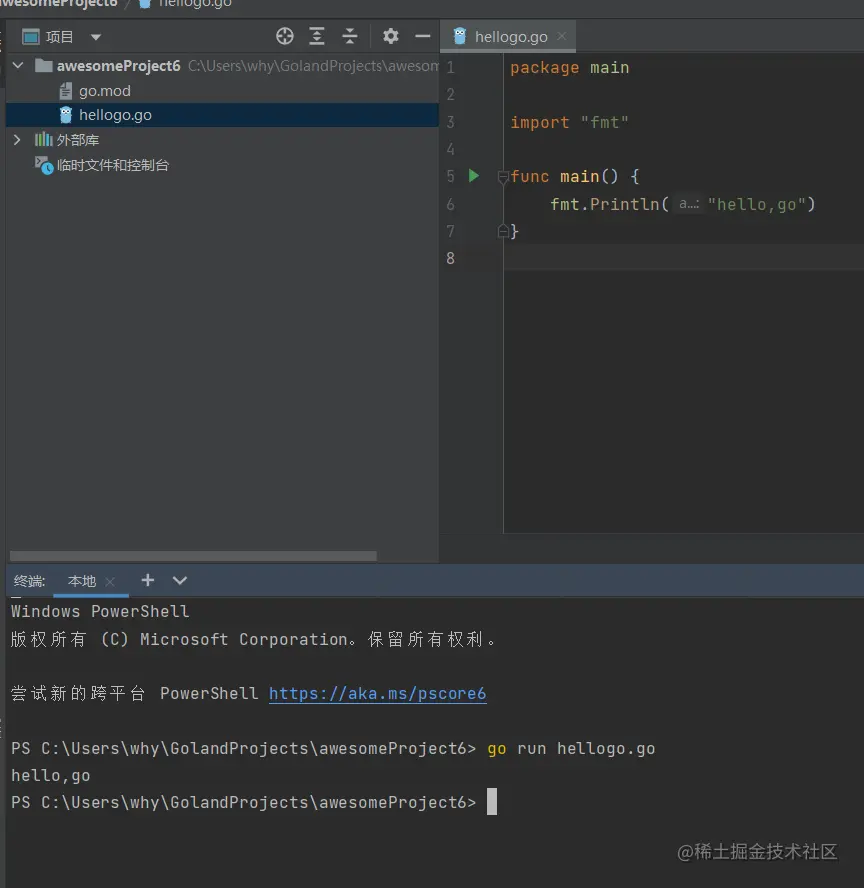Image resolution: width=864 pixels, height=888 pixels.
Task: Click the 终端: label in terminal header
Action: [29, 581]
